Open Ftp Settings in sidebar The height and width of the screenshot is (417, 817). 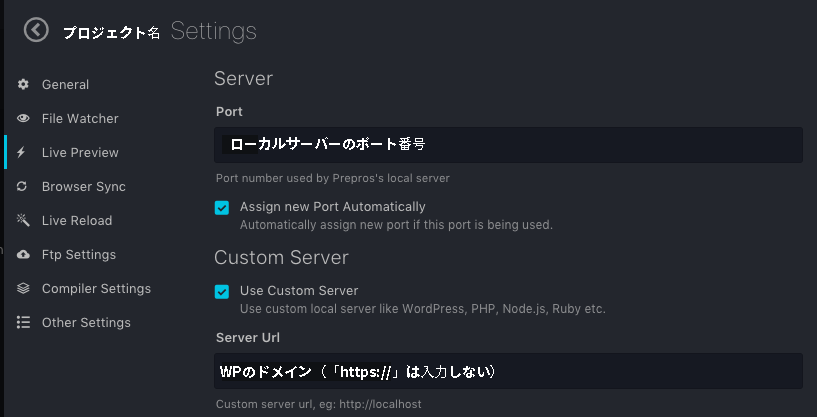[79, 254]
